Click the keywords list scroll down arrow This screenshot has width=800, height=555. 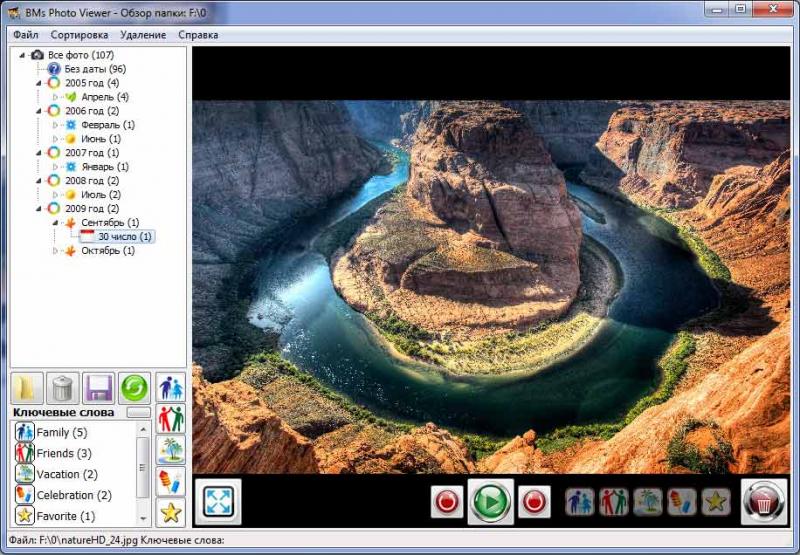tap(143, 519)
